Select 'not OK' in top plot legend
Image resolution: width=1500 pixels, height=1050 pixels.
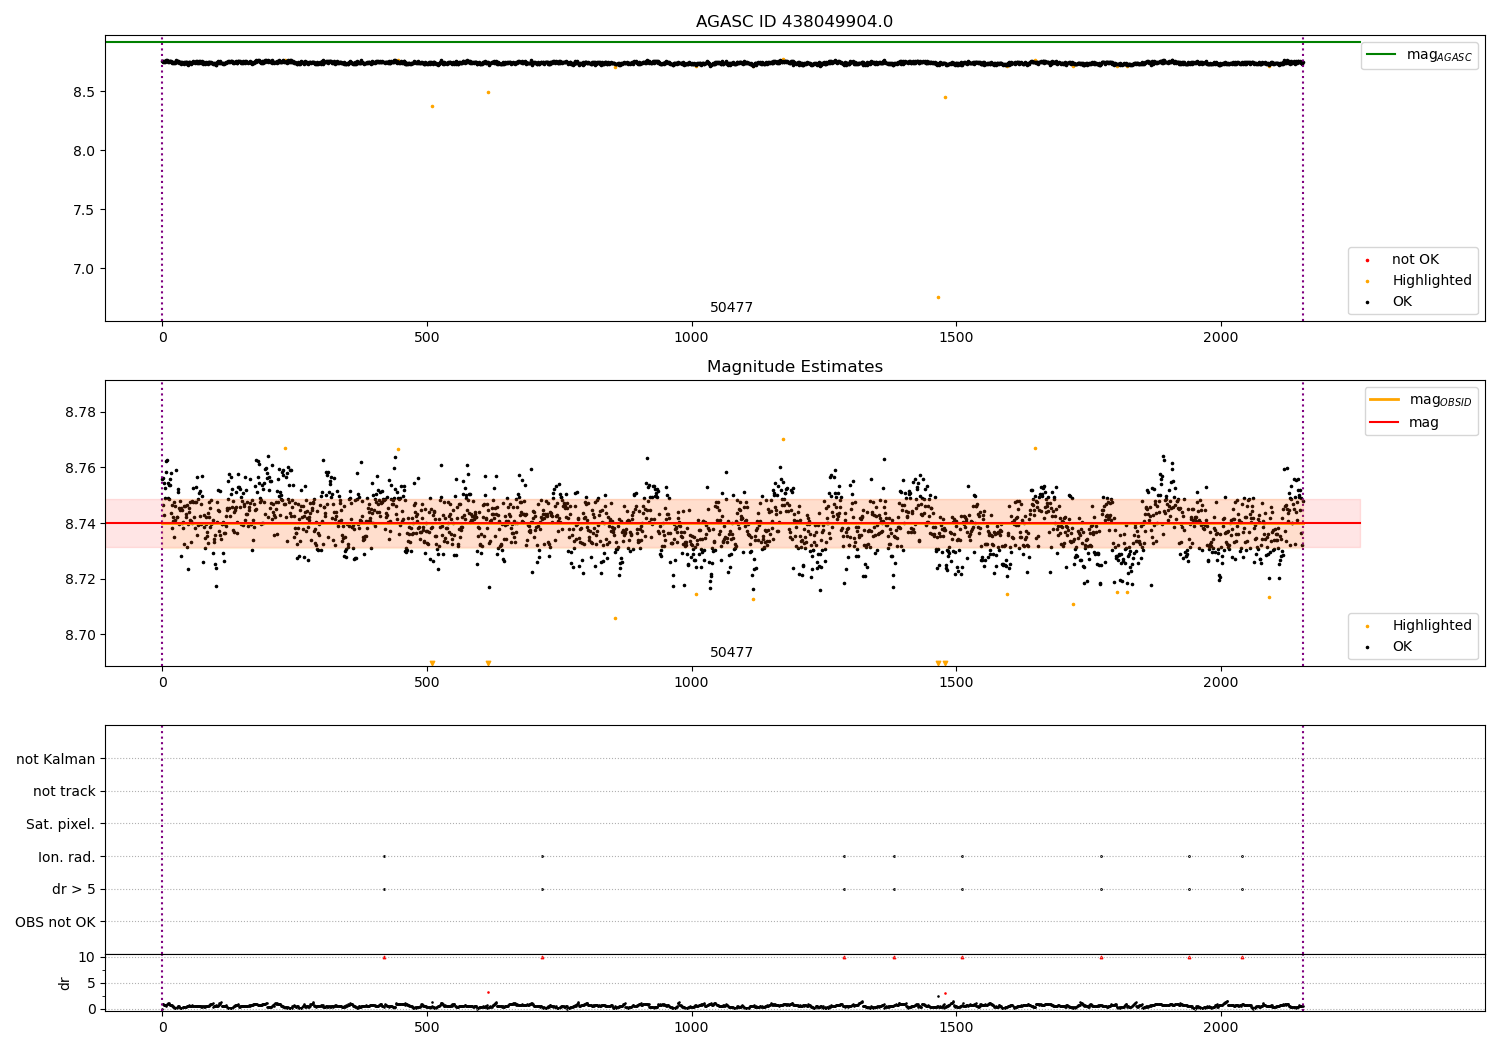pyautogui.click(x=1415, y=260)
